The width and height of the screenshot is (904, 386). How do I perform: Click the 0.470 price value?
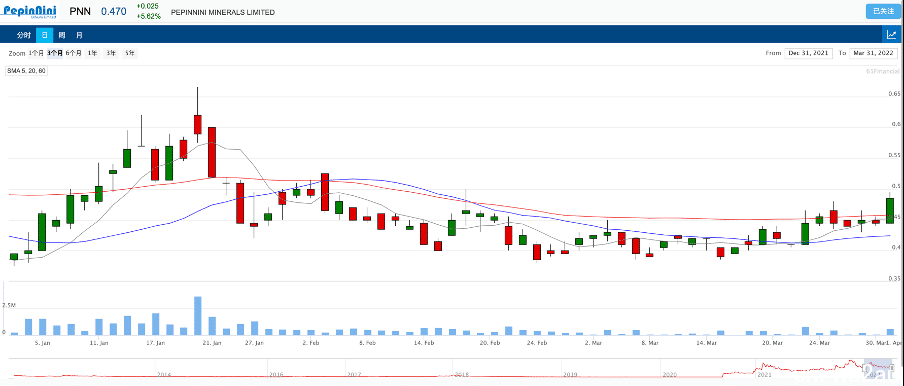coord(114,12)
